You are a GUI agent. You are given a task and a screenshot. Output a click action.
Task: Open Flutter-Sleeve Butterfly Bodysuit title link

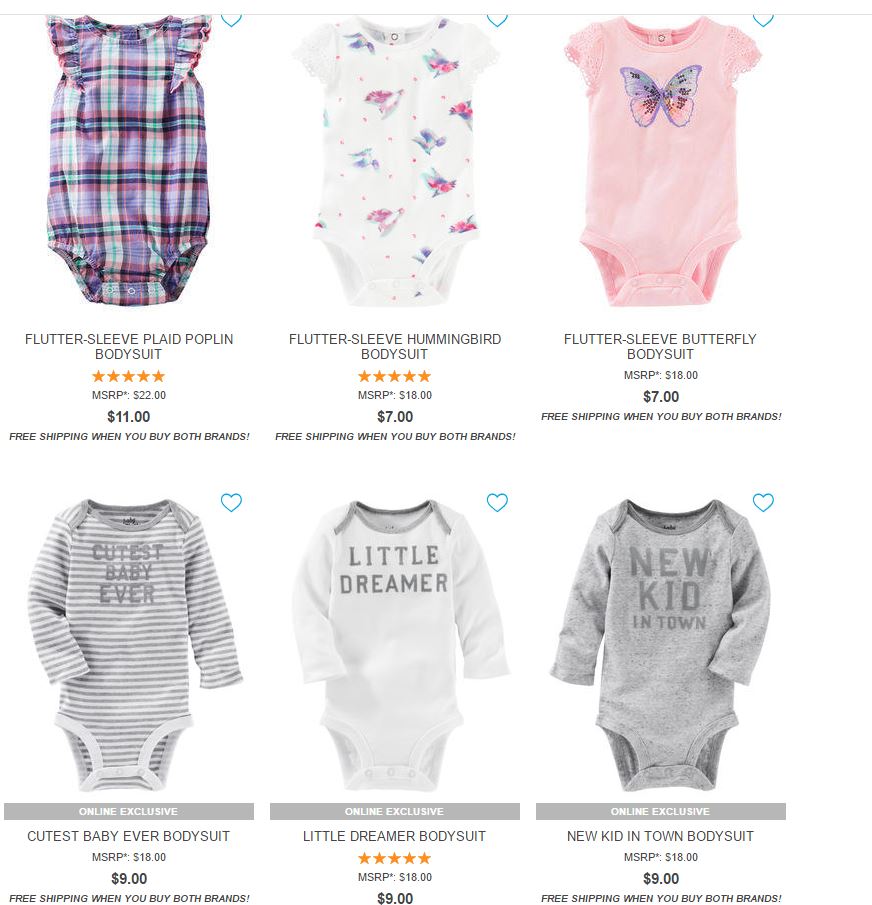point(660,346)
